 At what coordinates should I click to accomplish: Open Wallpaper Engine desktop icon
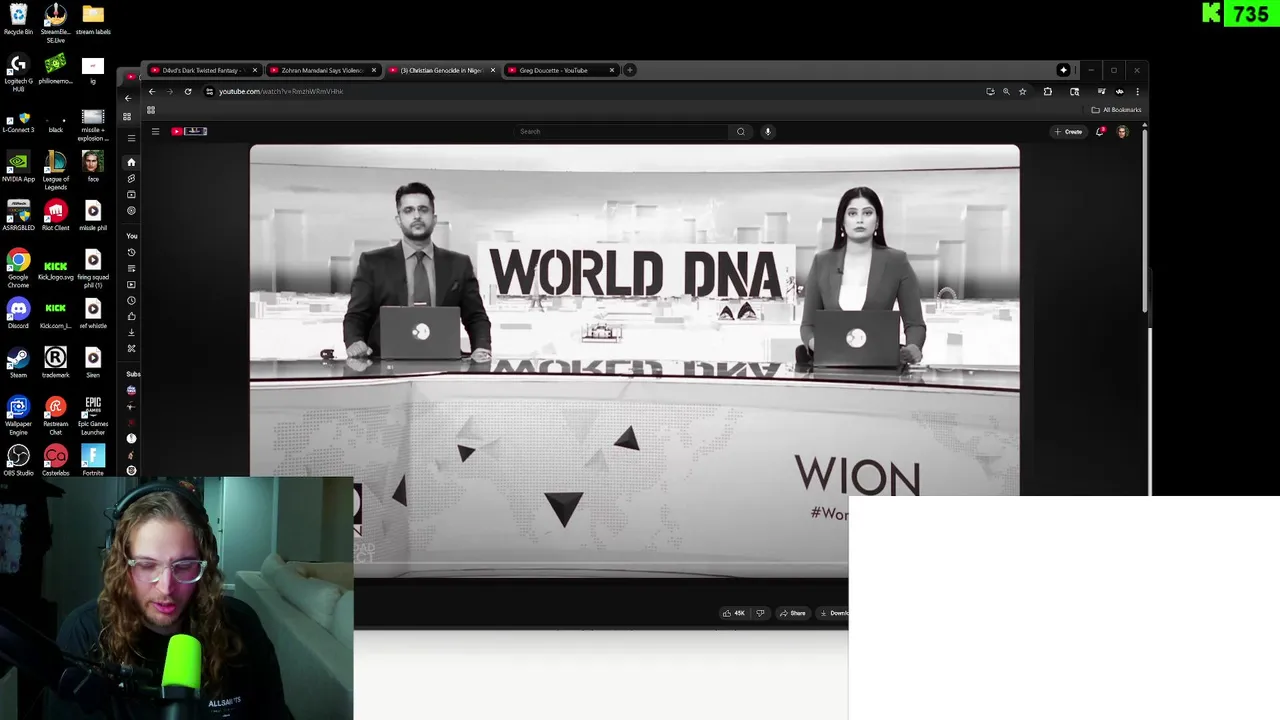pyautogui.click(x=18, y=416)
